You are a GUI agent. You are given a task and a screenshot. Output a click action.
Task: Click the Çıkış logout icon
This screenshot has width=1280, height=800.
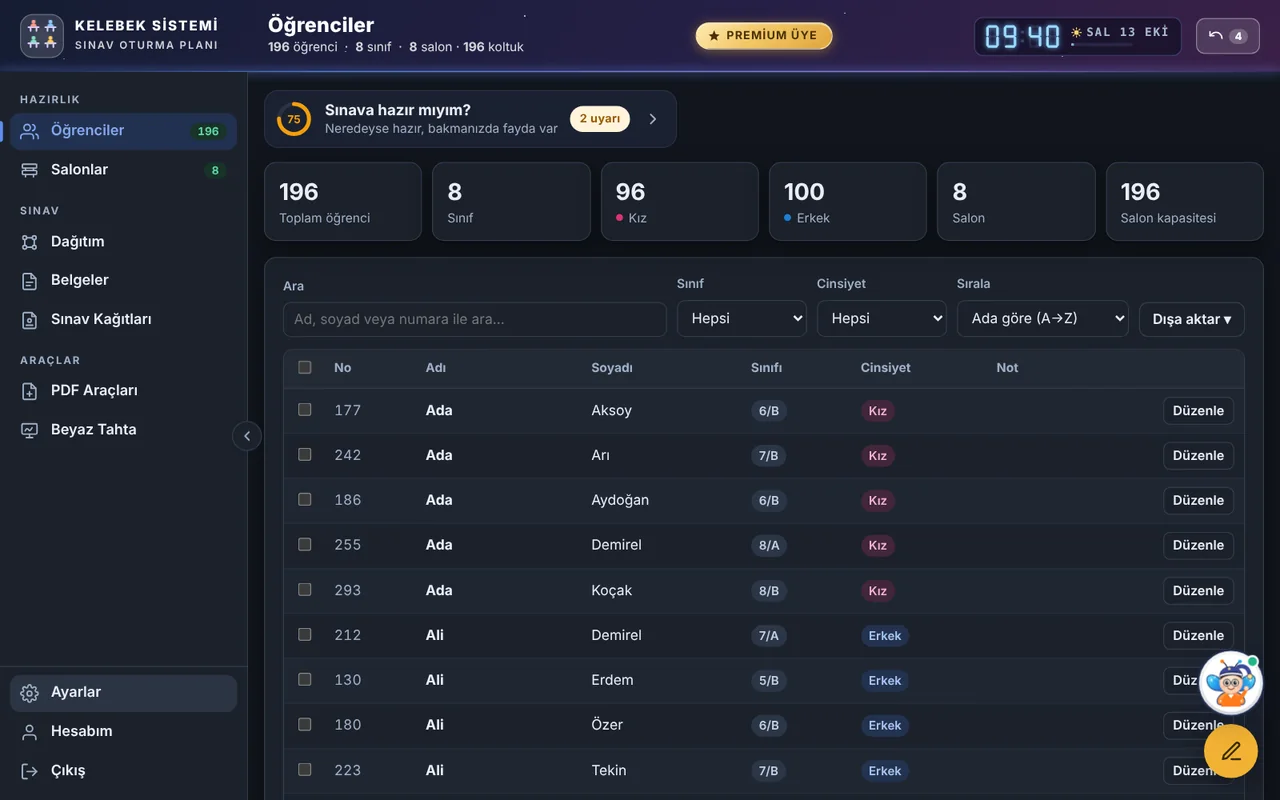pos(30,771)
